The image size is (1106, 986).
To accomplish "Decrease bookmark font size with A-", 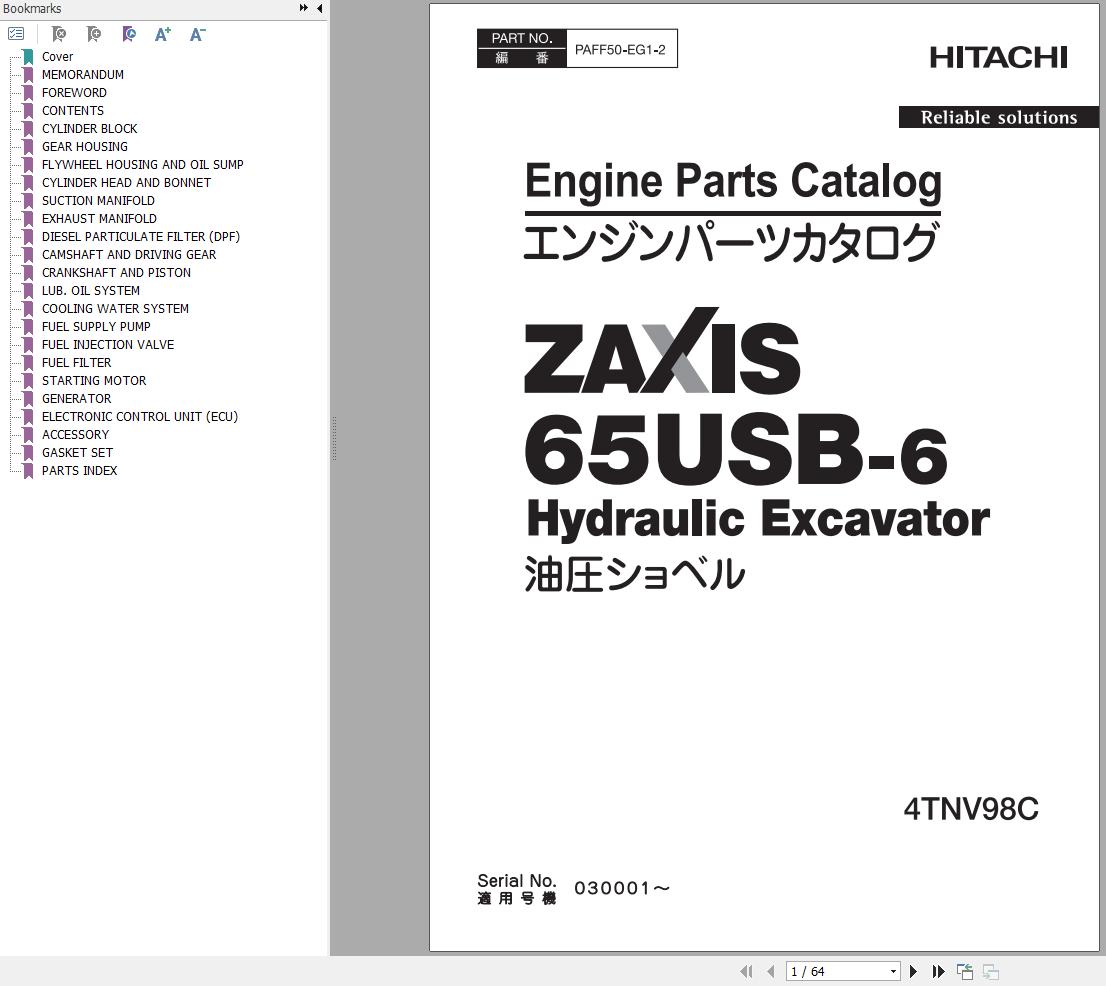I will click(x=198, y=34).
